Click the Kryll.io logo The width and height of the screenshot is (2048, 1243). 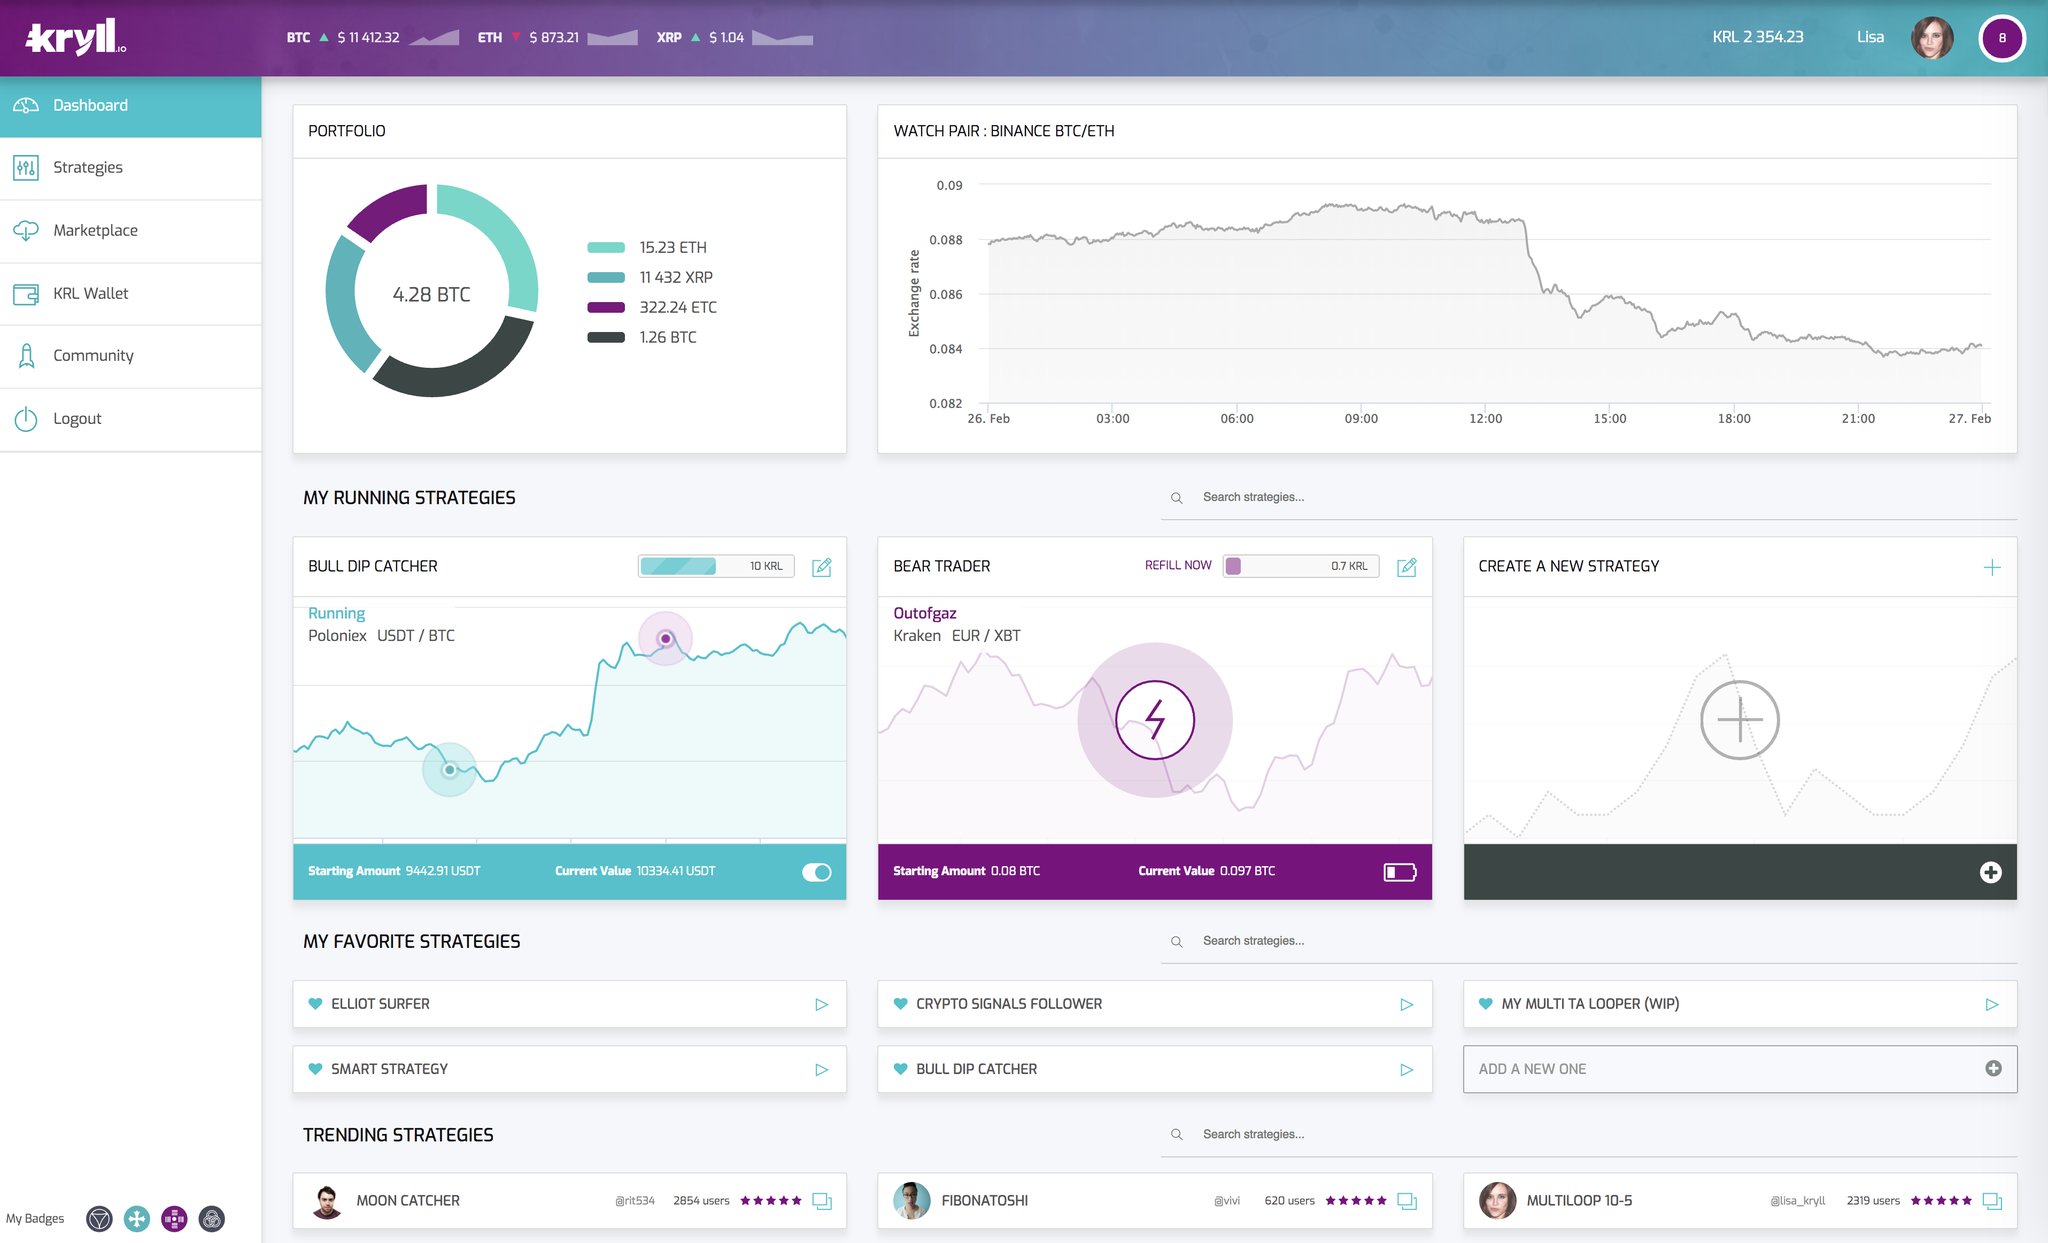76,37
